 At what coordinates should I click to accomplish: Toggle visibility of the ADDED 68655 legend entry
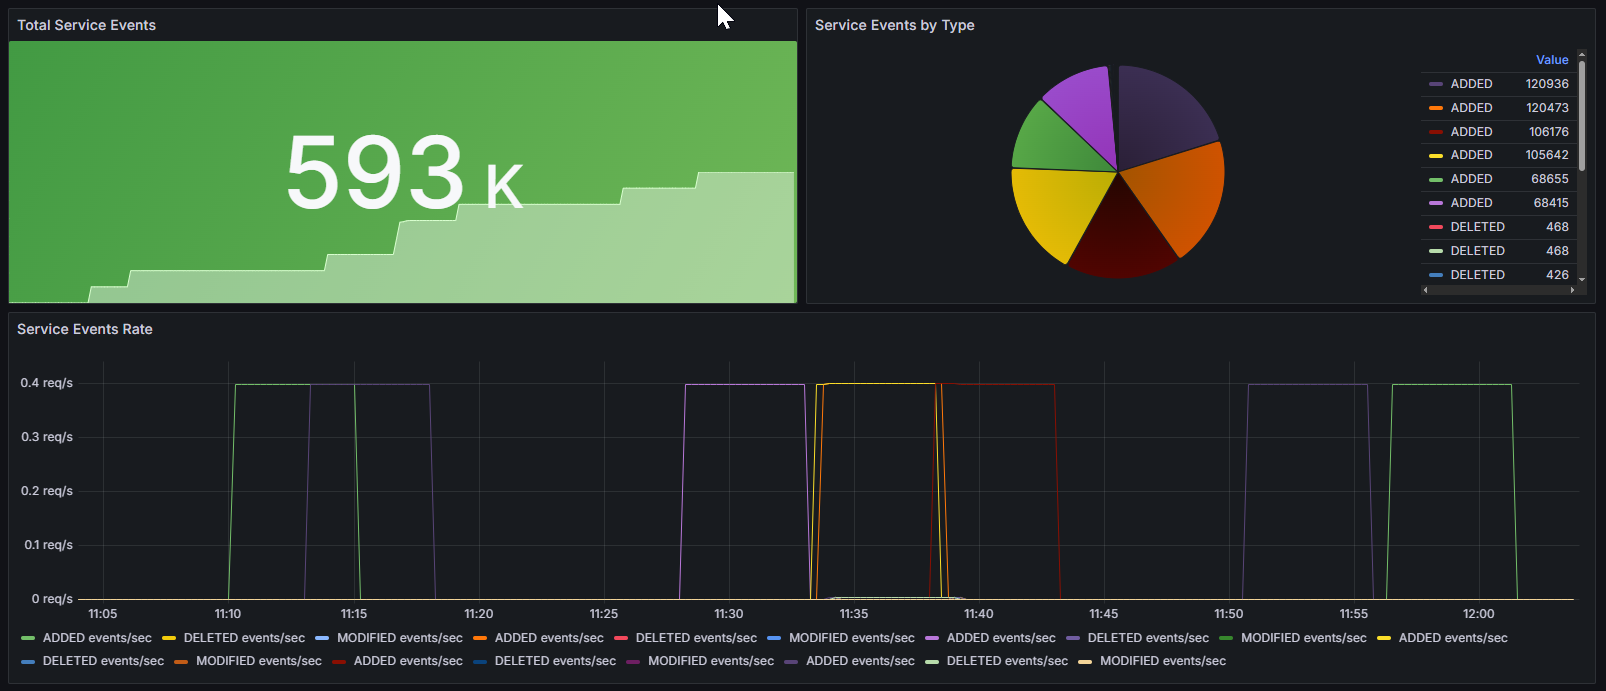[x=1471, y=179]
